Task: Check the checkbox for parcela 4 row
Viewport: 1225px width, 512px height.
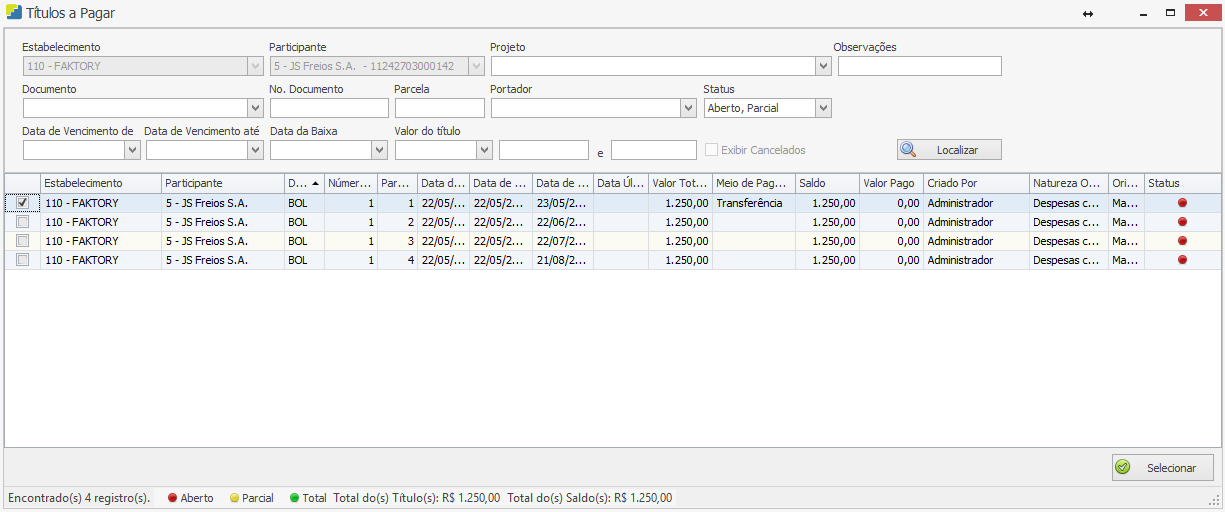Action: pyautogui.click(x=22, y=260)
